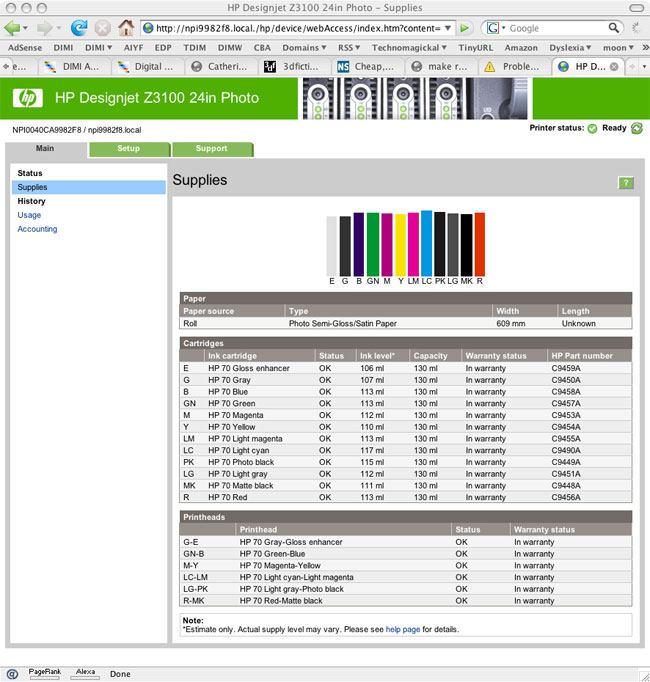Open the help page link in Note
Image resolution: width=650 pixels, height=682 pixels.
click(x=403, y=629)
